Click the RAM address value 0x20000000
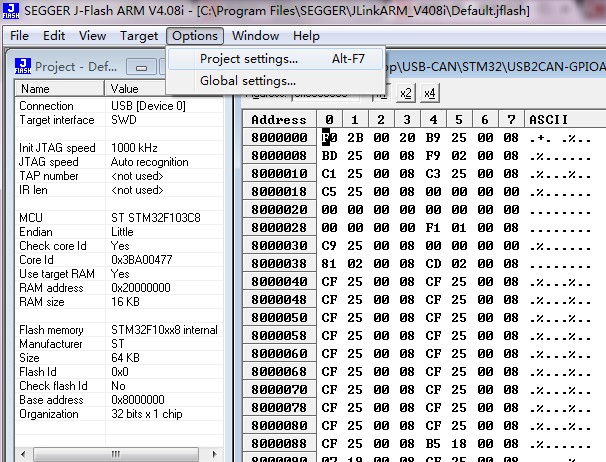Viewport: 606px width, 462px height. tap(141, 288)
